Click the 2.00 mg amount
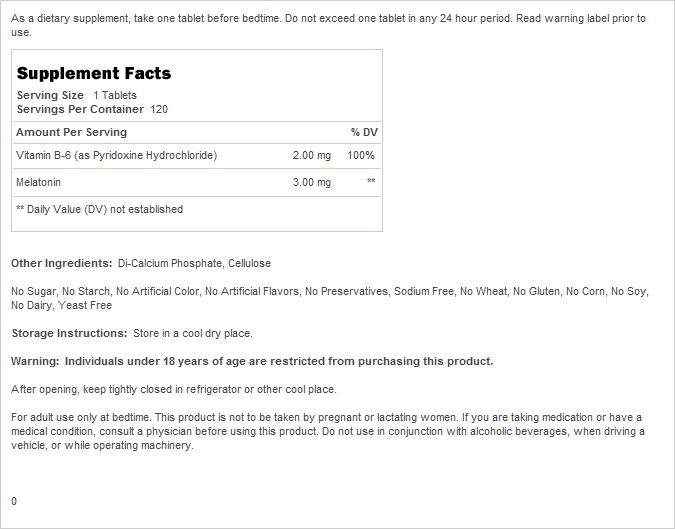675x529 pixels. (312, 155)
